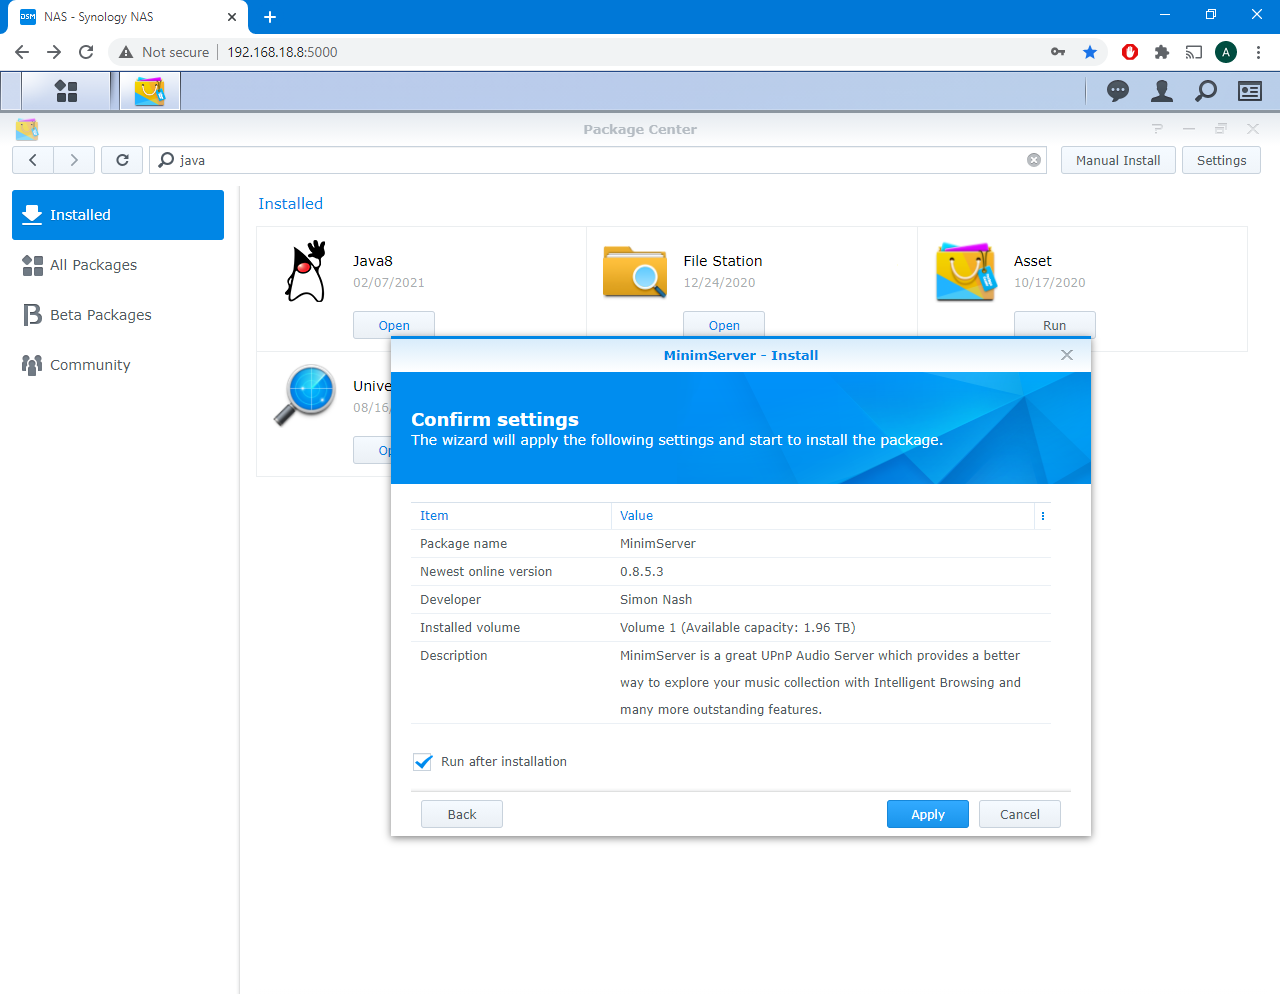Go back in Package Center

(33, 160)
